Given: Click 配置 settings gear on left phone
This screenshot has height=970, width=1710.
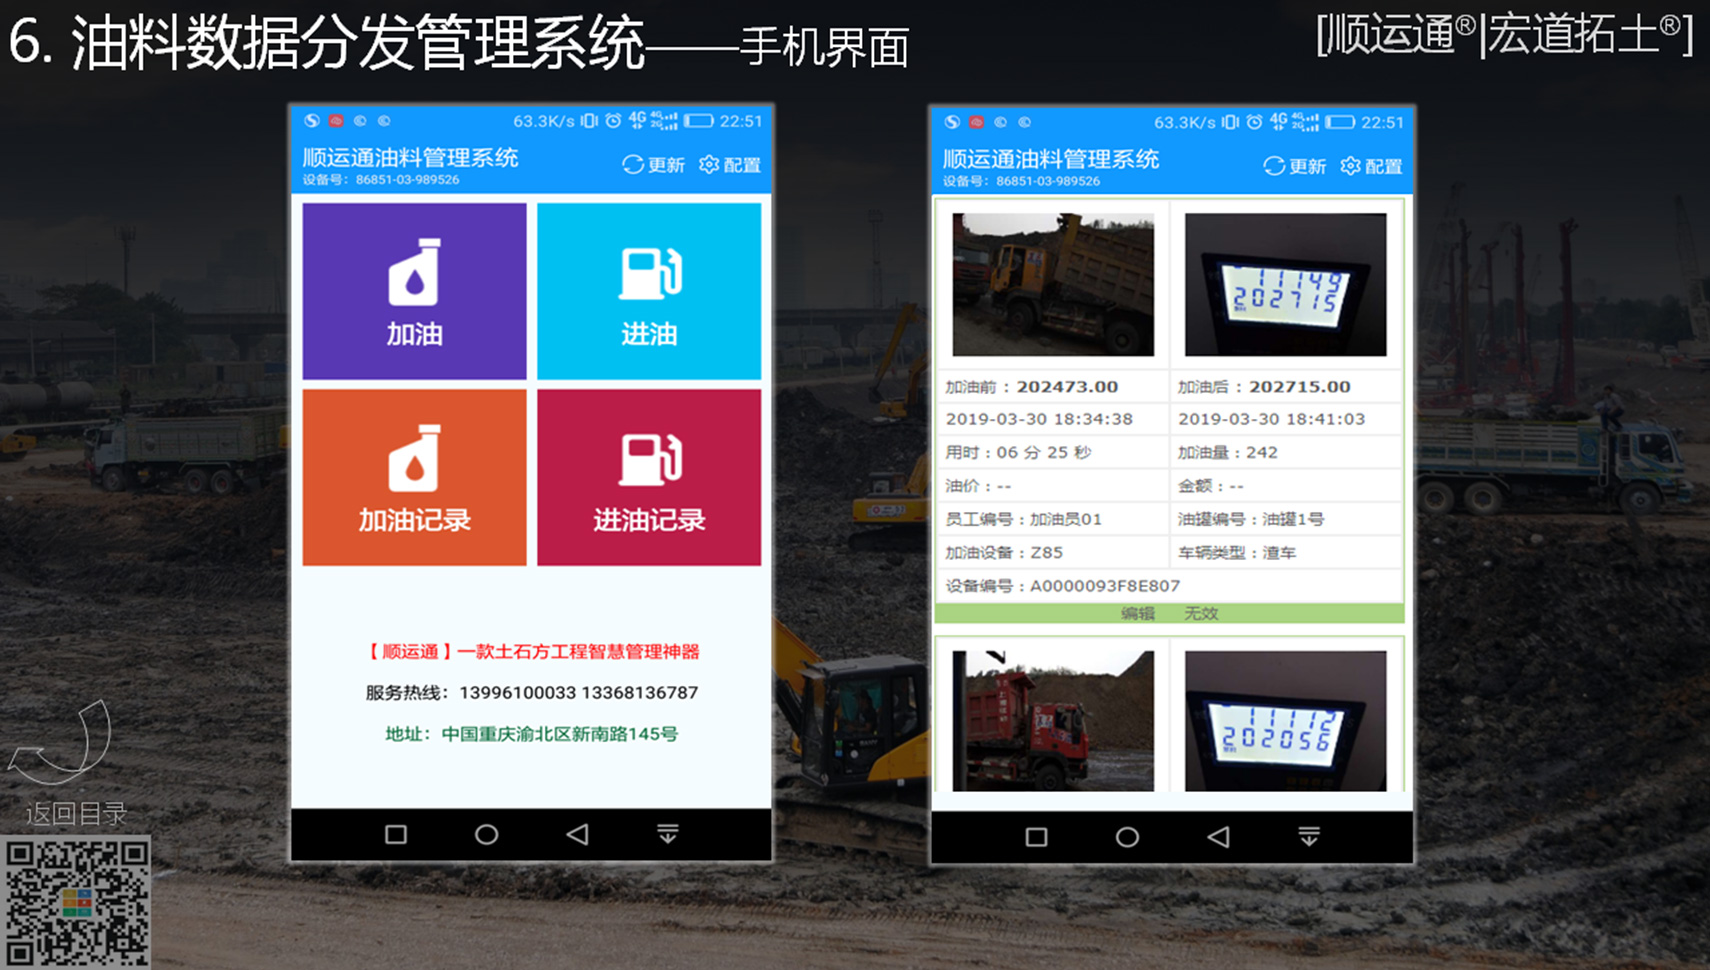Looking at the screenshot, I should [x=730, y=165].
